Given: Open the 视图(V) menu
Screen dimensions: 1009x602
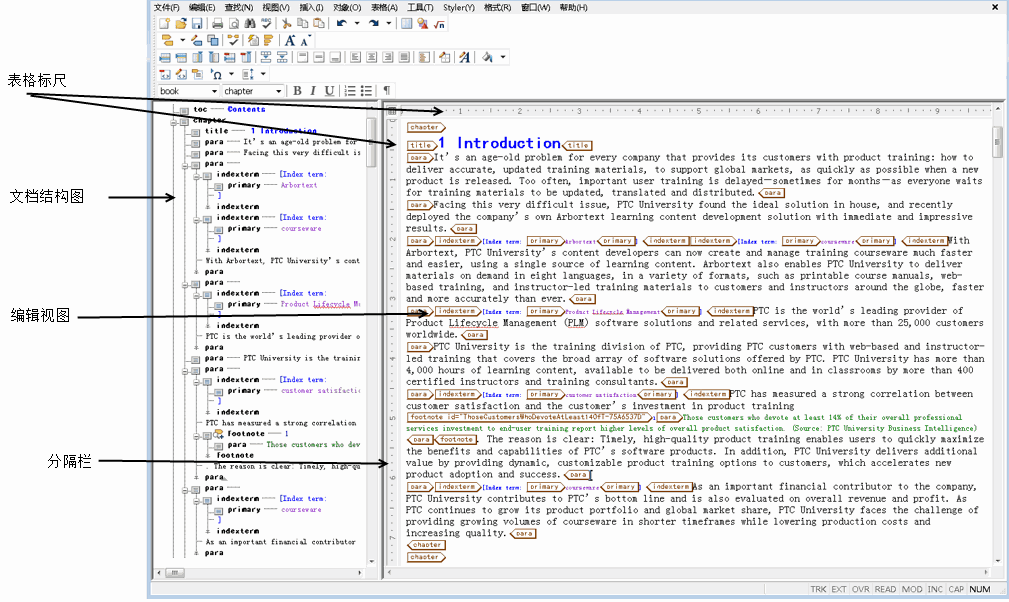Looking at the screenshot, I should tap(276, 7).
